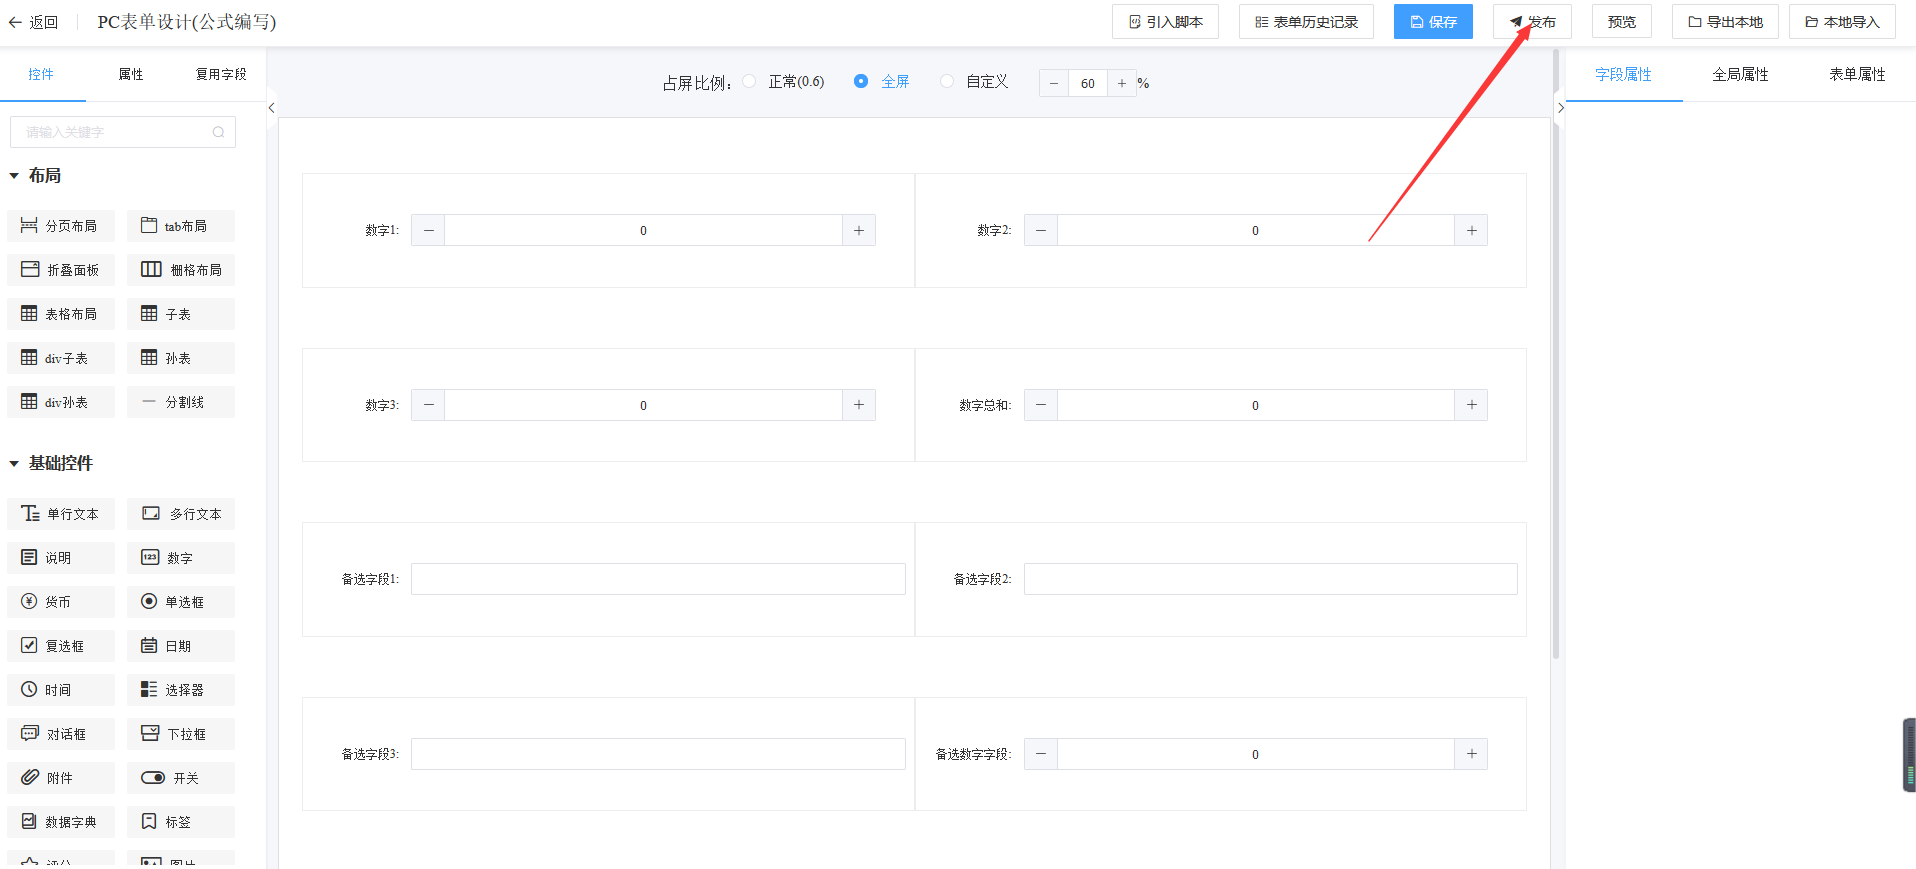Add the 子表 control
This screenshot has width=1916, height=869.
click(x=181, y=314)
